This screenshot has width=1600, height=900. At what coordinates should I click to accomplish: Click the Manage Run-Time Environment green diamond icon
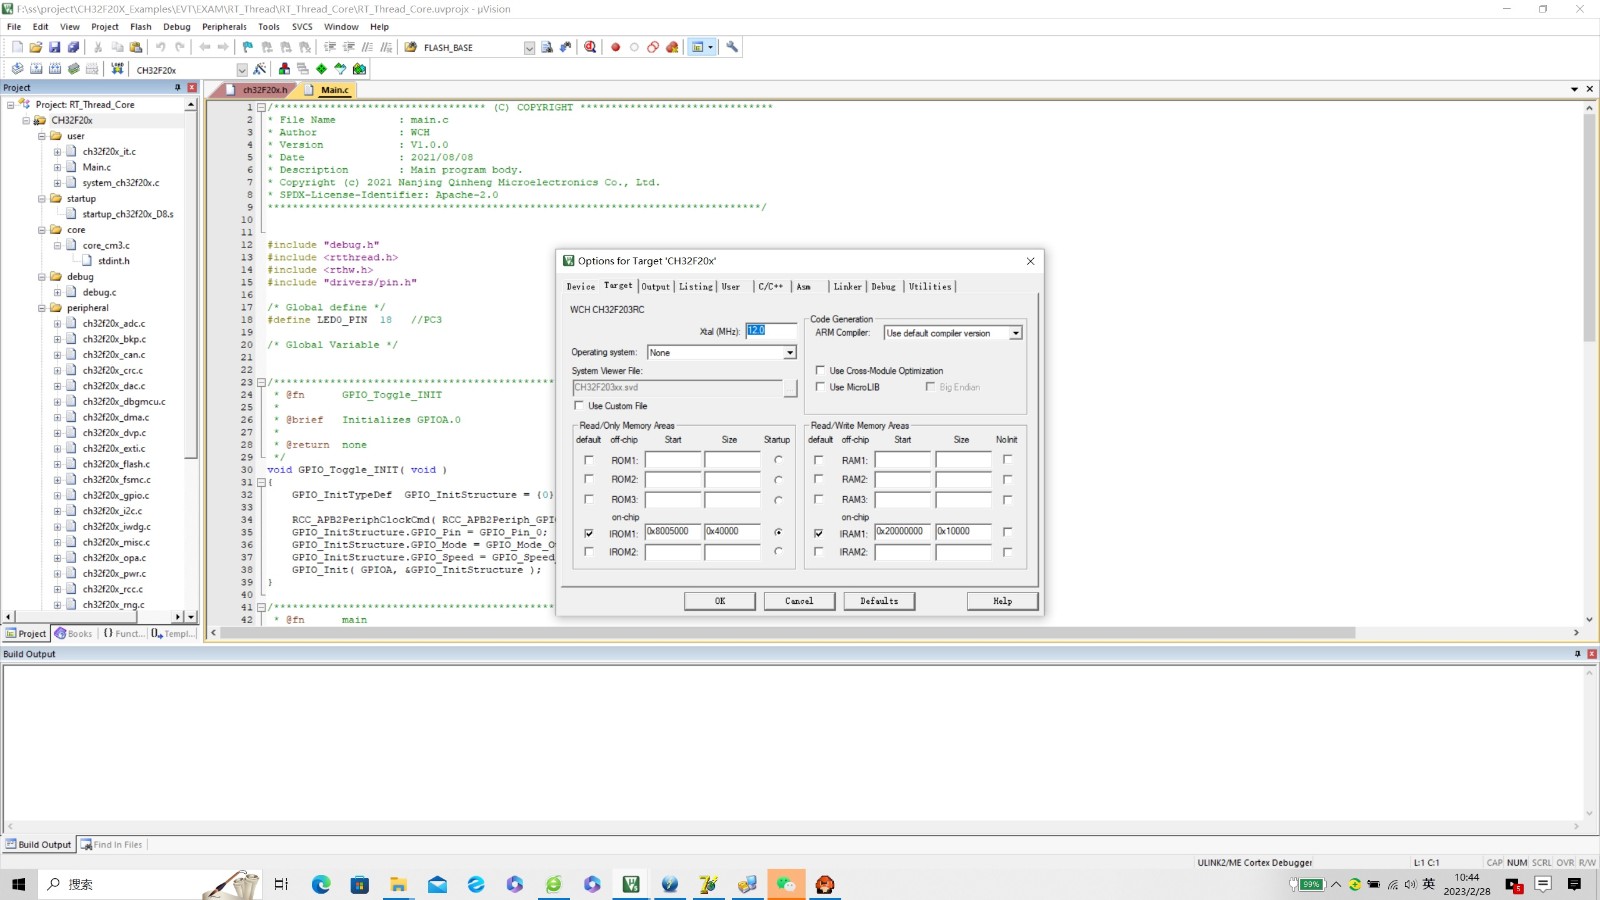pyautogui.click(x=321, y=69)
